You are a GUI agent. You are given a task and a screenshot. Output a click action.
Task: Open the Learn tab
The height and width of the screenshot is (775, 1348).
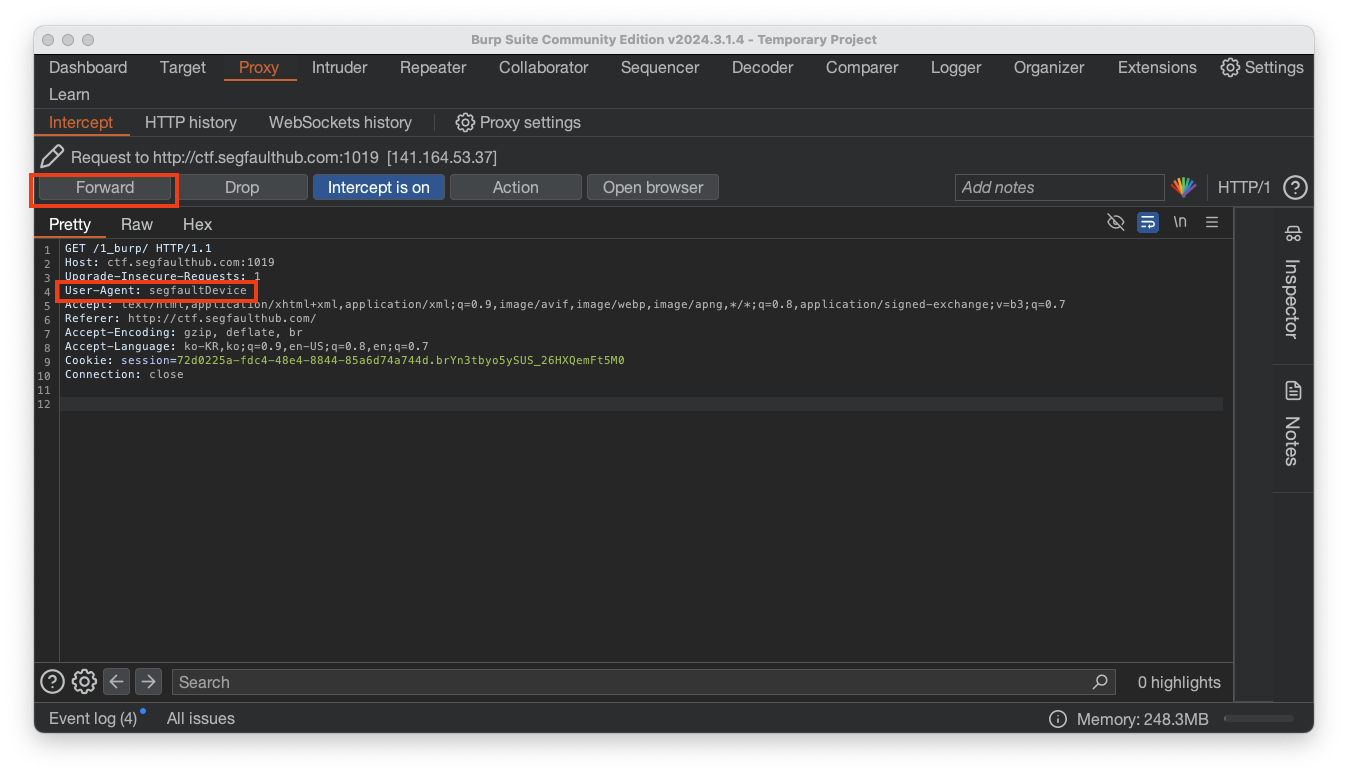[x=69, y=95]
